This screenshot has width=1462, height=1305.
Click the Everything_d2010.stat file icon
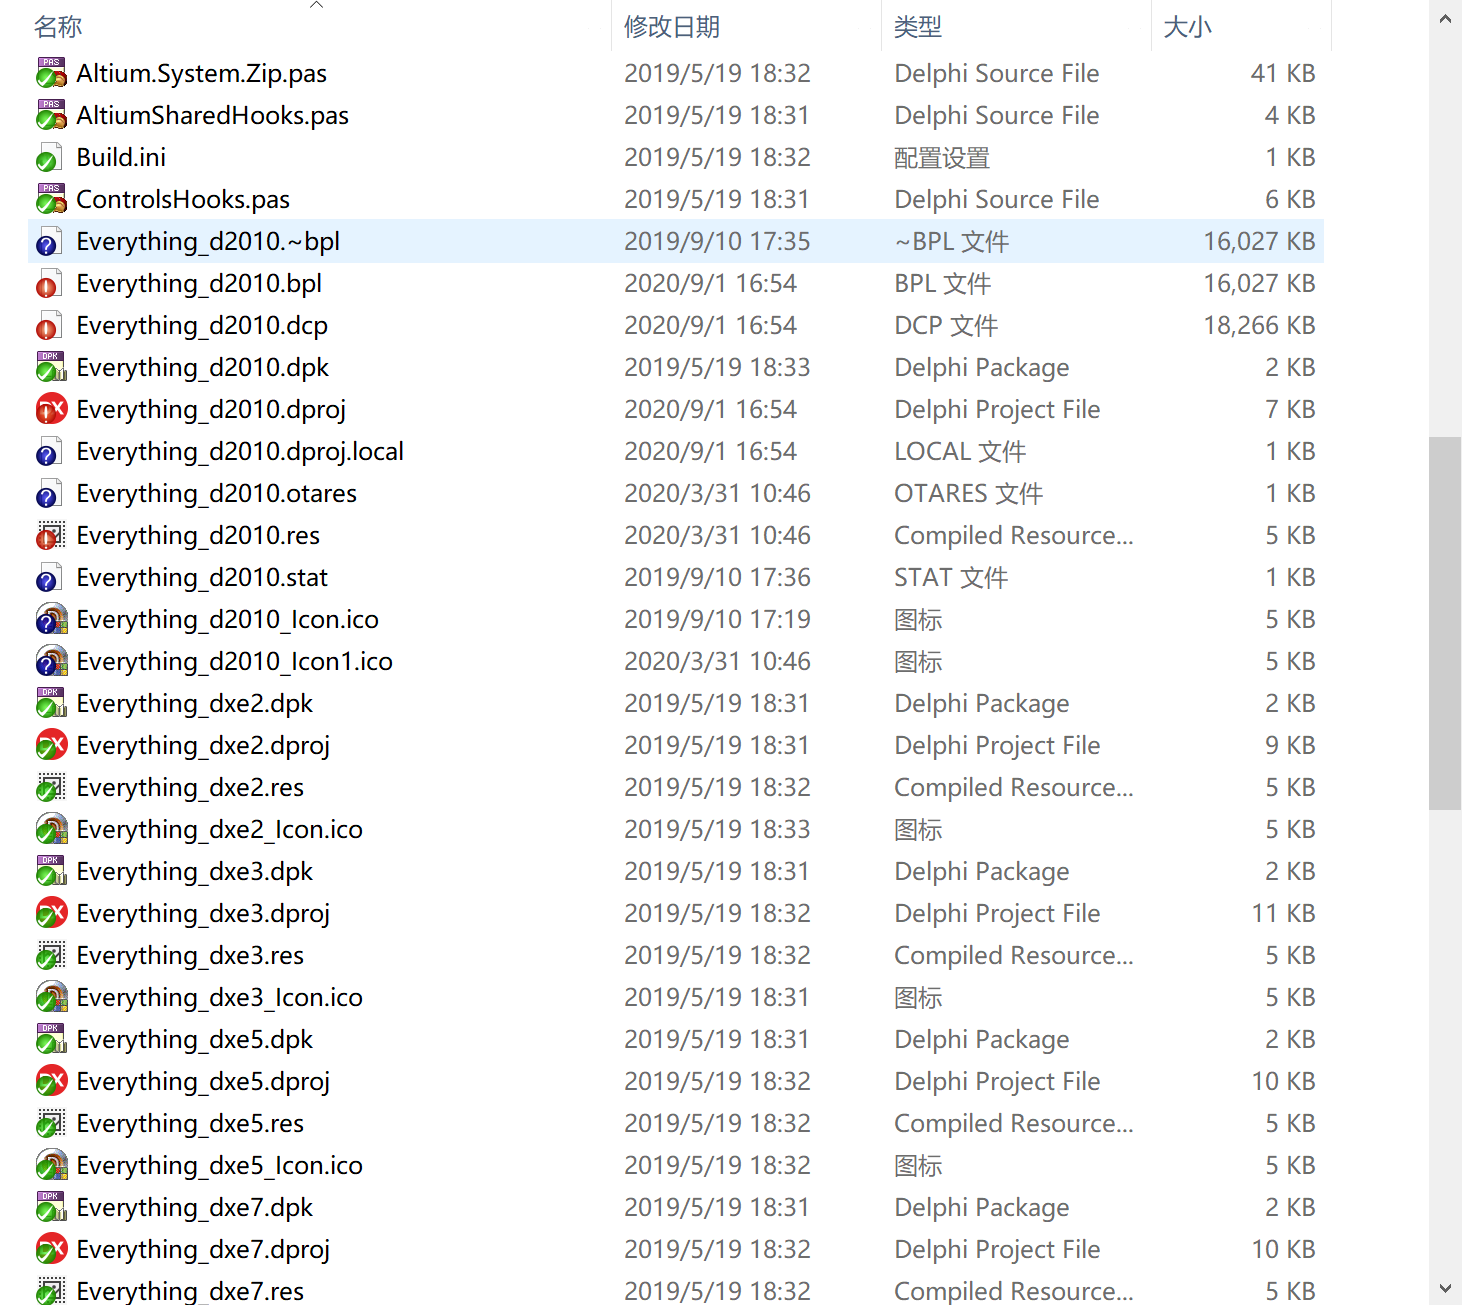tap(48, 577)
